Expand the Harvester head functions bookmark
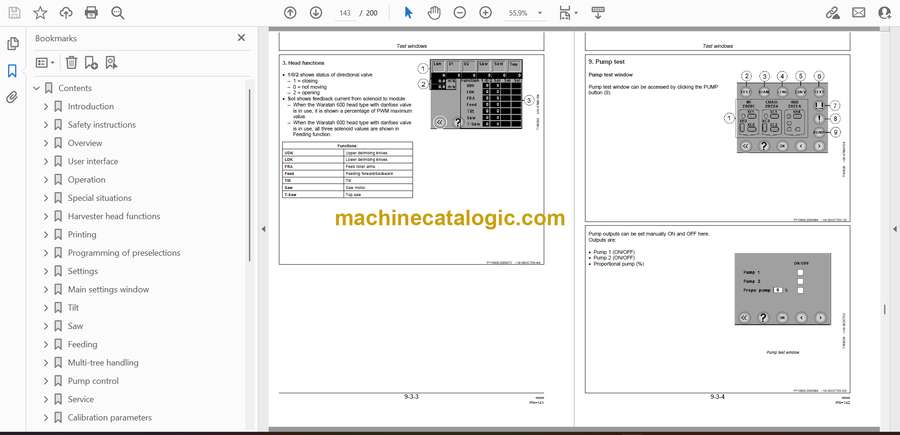This screenshot has height=435, width=900. point(46,216)
